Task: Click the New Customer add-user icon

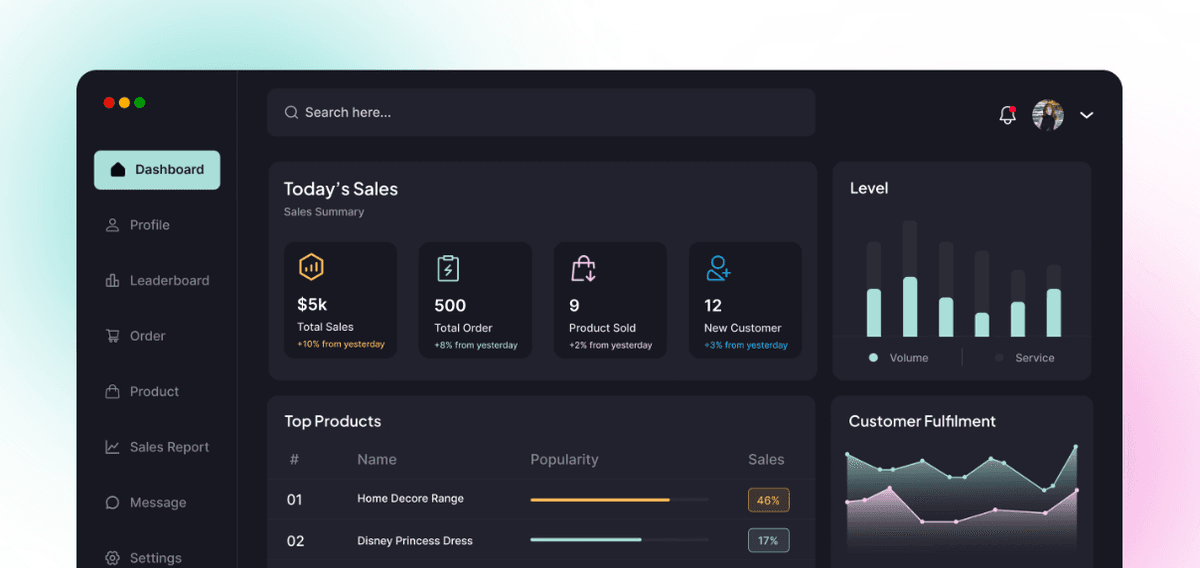Action: click(718, 268)
